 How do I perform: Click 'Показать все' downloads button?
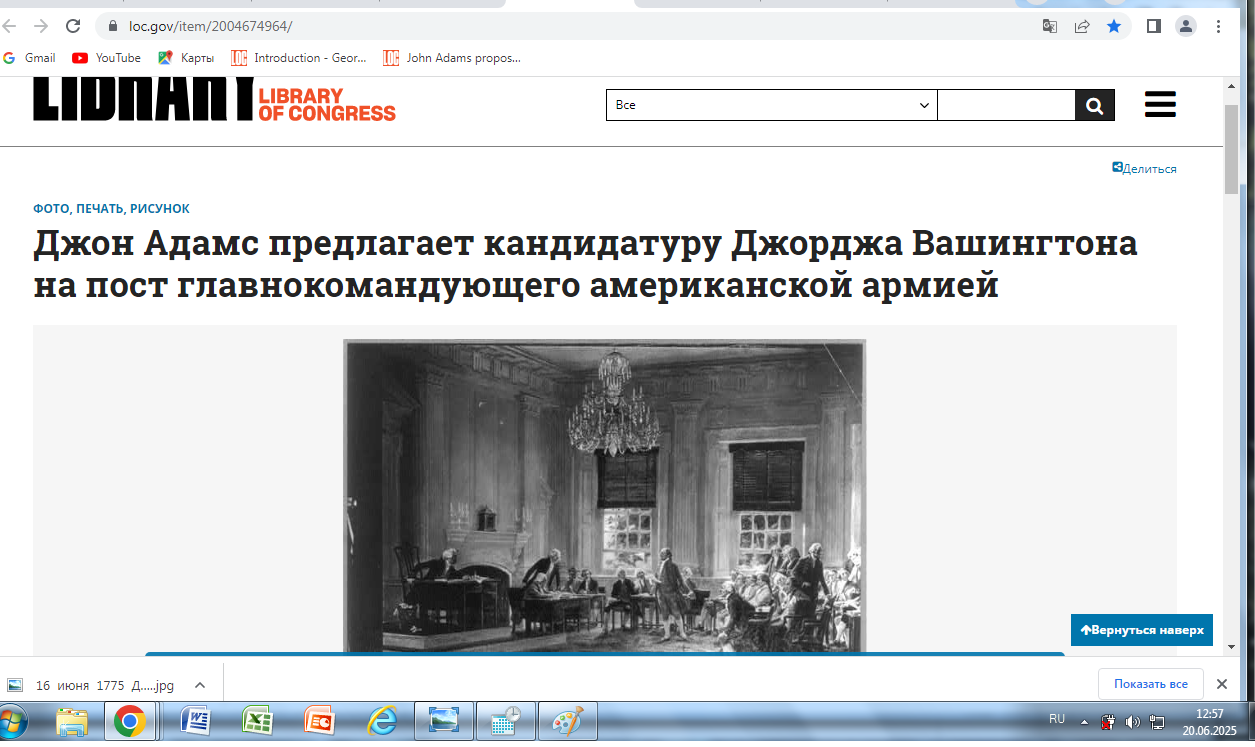pos(1150,684)
